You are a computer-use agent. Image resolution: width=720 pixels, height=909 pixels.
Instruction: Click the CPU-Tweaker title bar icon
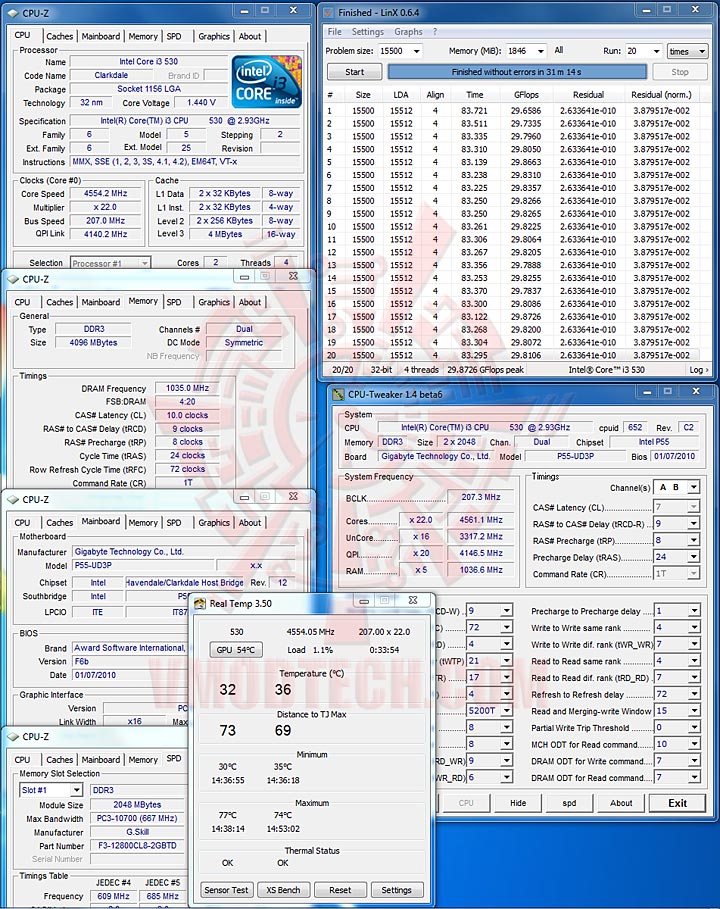click(x=338, y=394)
